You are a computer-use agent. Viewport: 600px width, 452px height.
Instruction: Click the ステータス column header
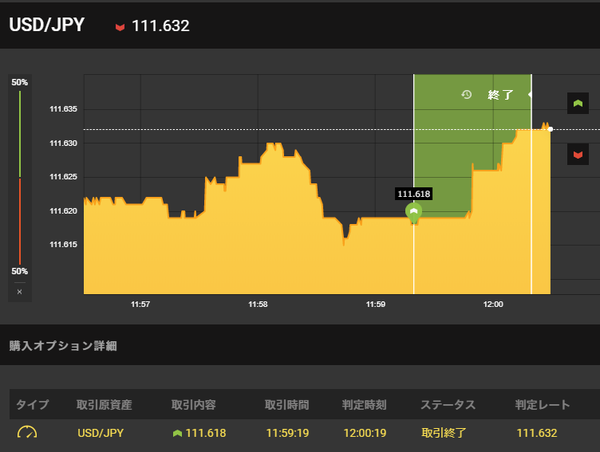(x=448, y=405)
